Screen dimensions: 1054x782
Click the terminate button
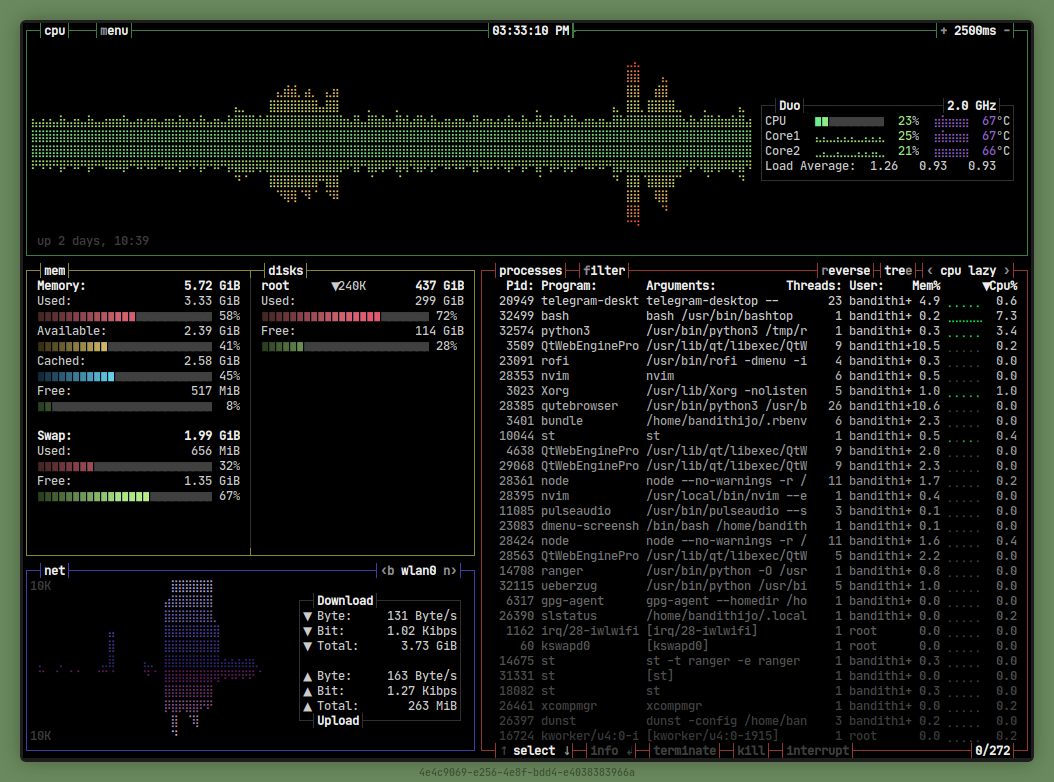(684, 751)
